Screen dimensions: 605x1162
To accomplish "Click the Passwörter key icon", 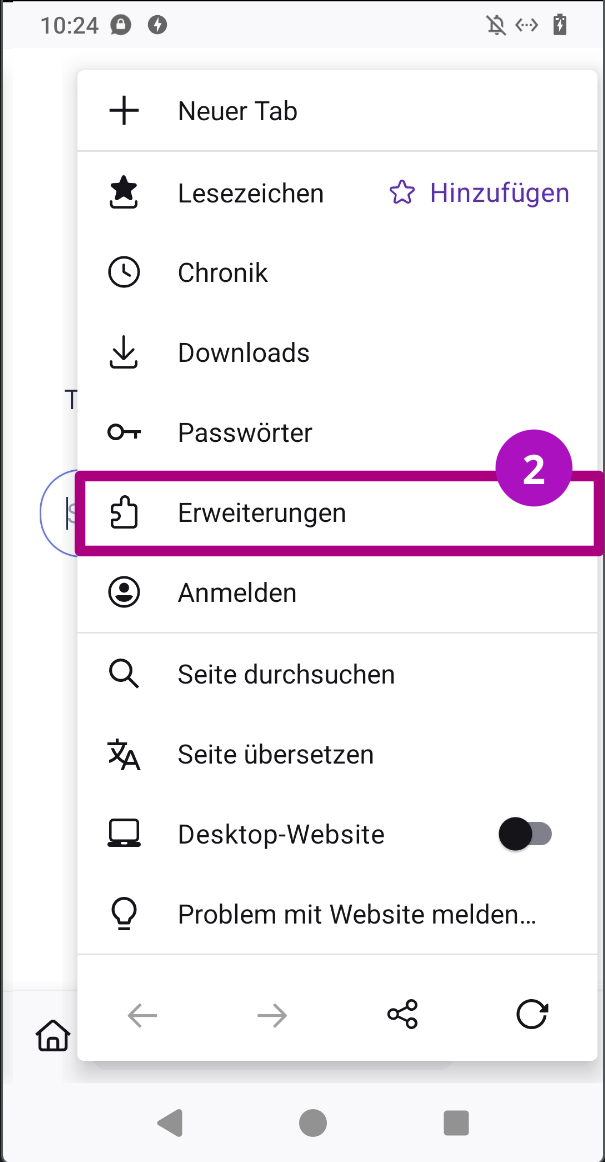I will pyautogui.click(x=123, y=432).
